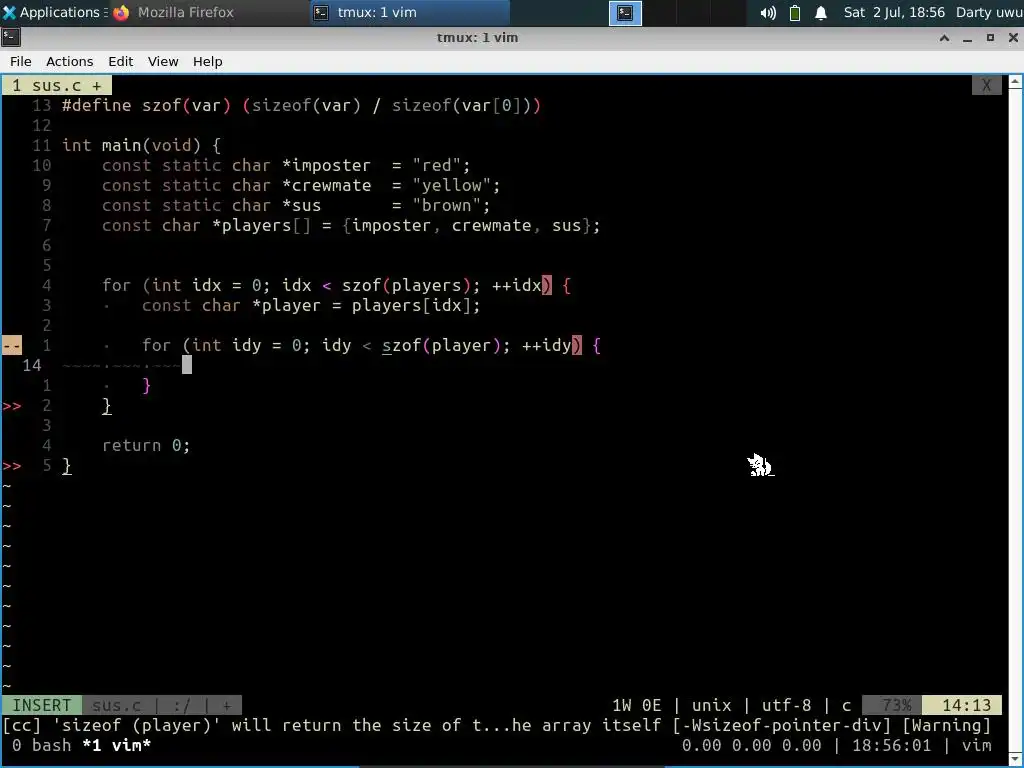Screen dimensions: 1024x768
Task: Click the clock showing Sat 2 Jul, 18:56
Action: click(x=894, y=12)
